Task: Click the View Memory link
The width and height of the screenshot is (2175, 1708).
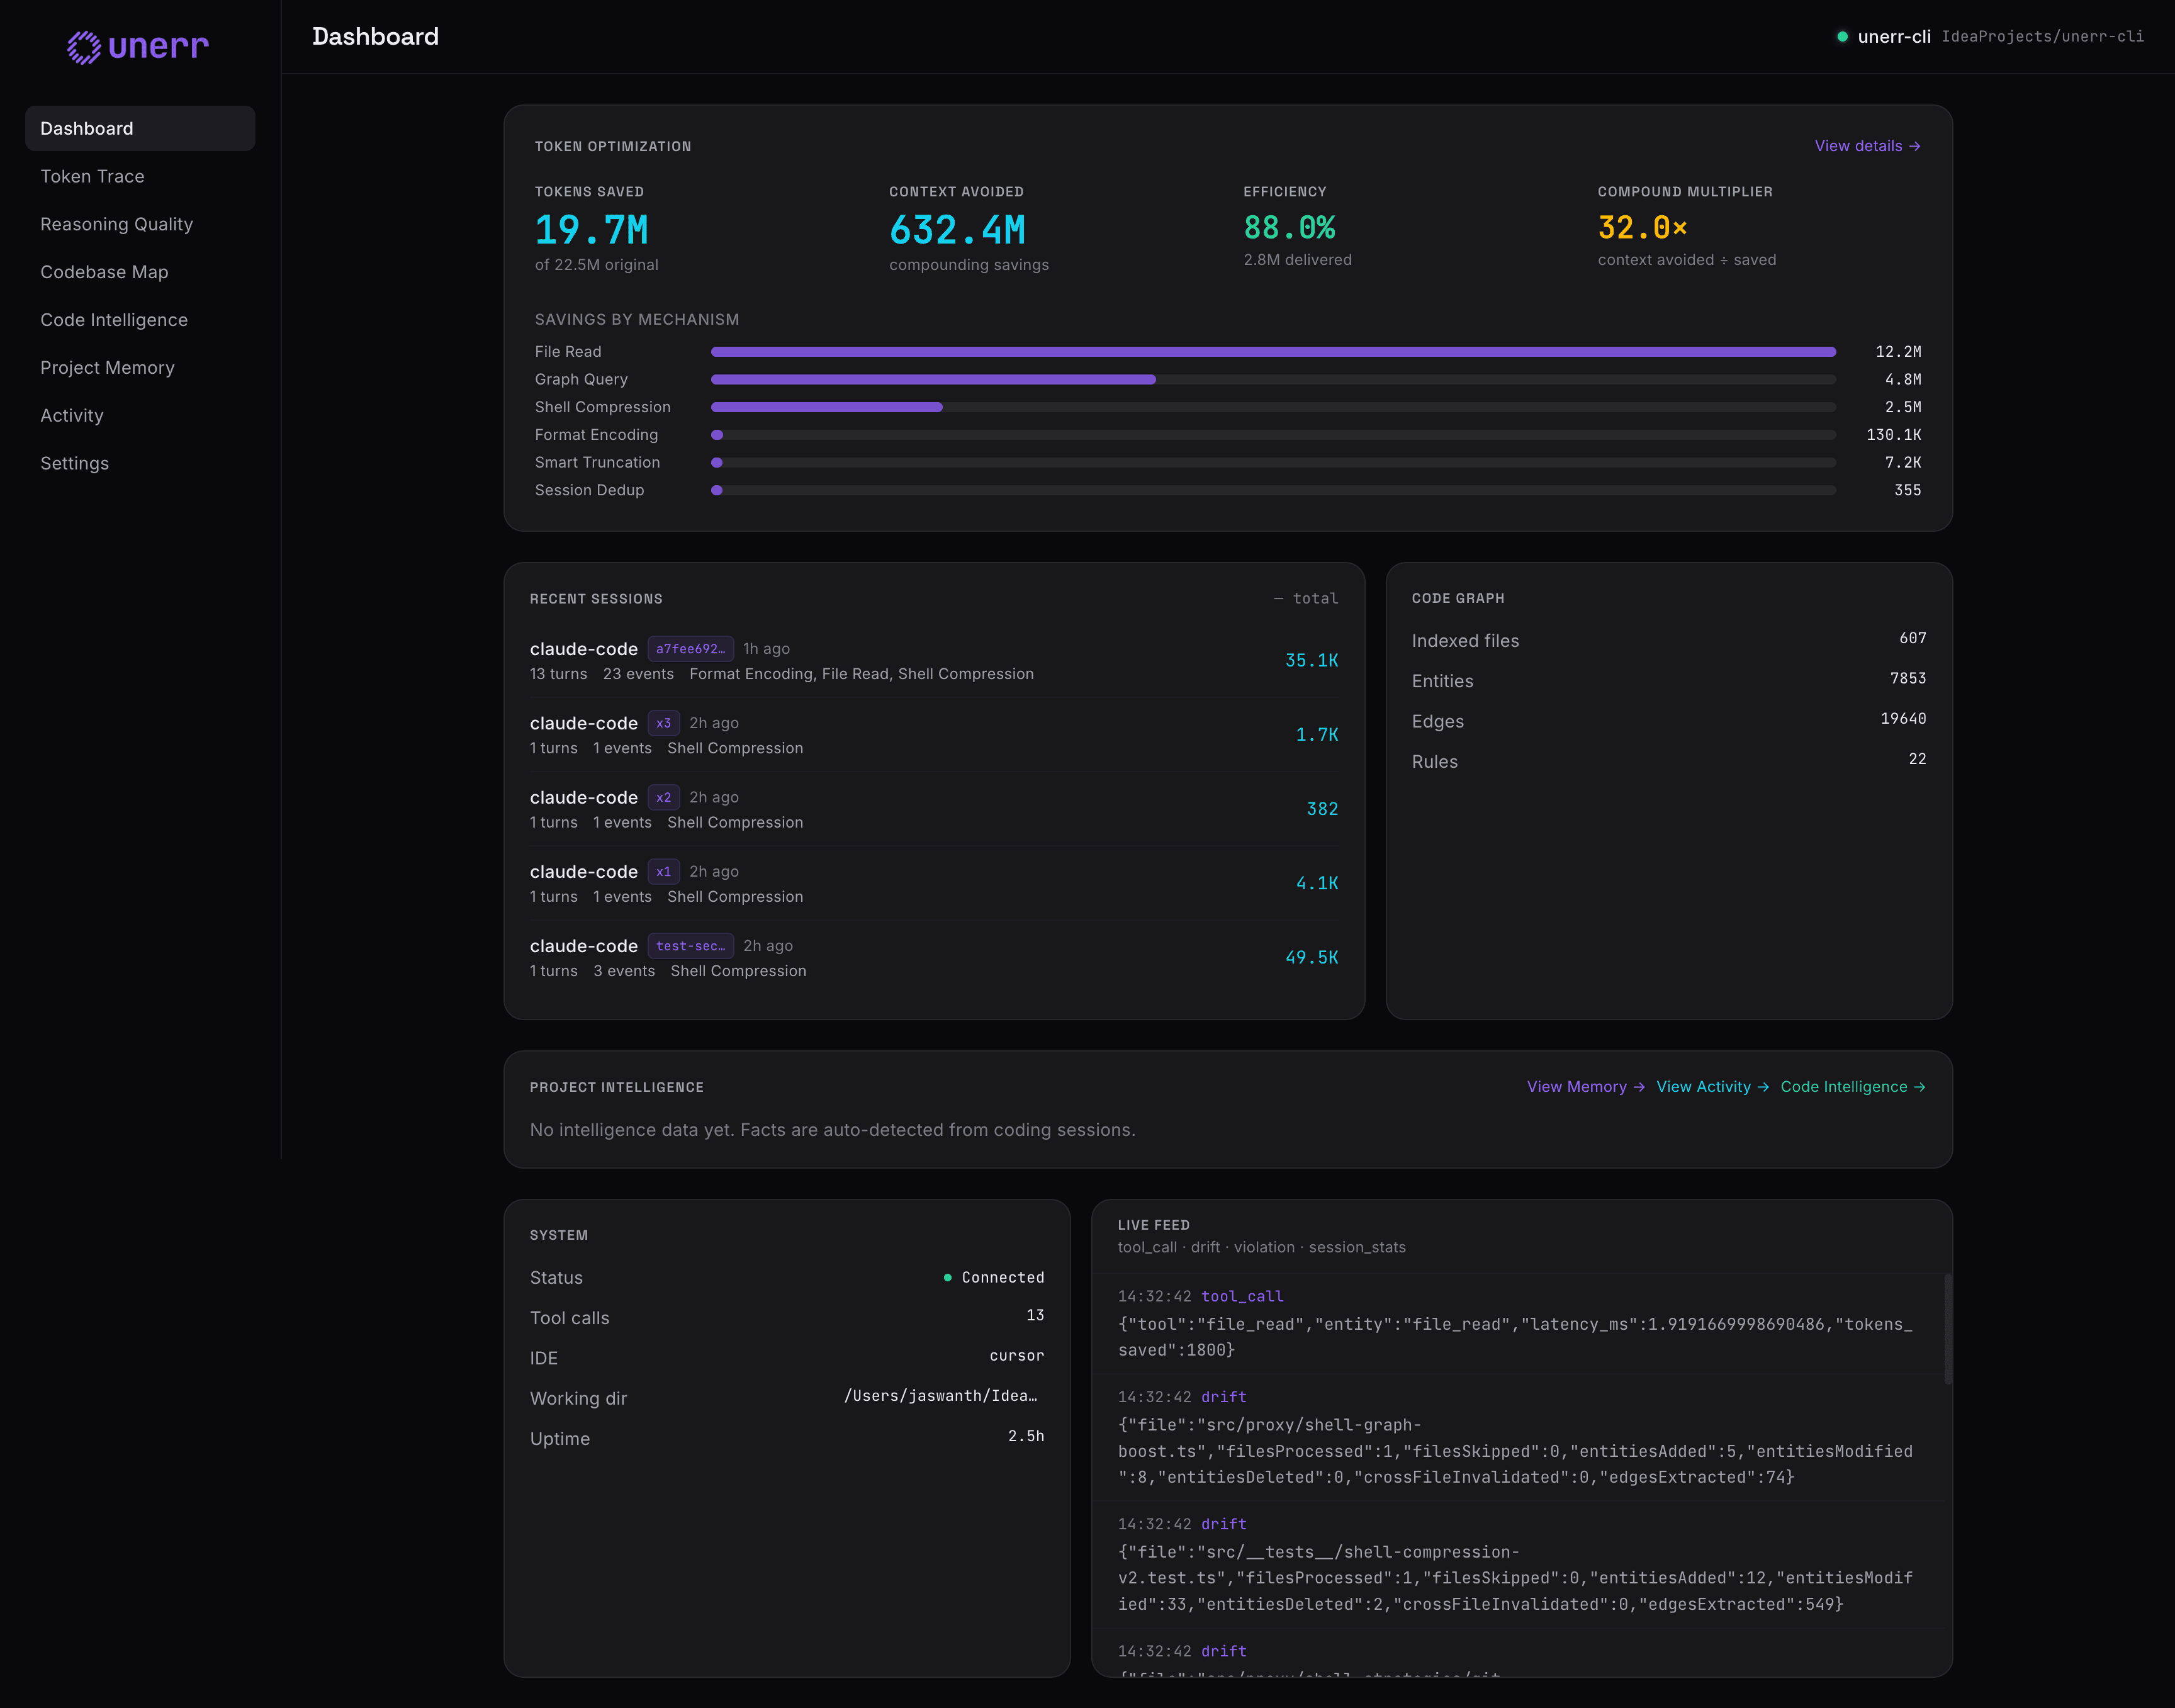Action: click(x=1585, y=1087)
